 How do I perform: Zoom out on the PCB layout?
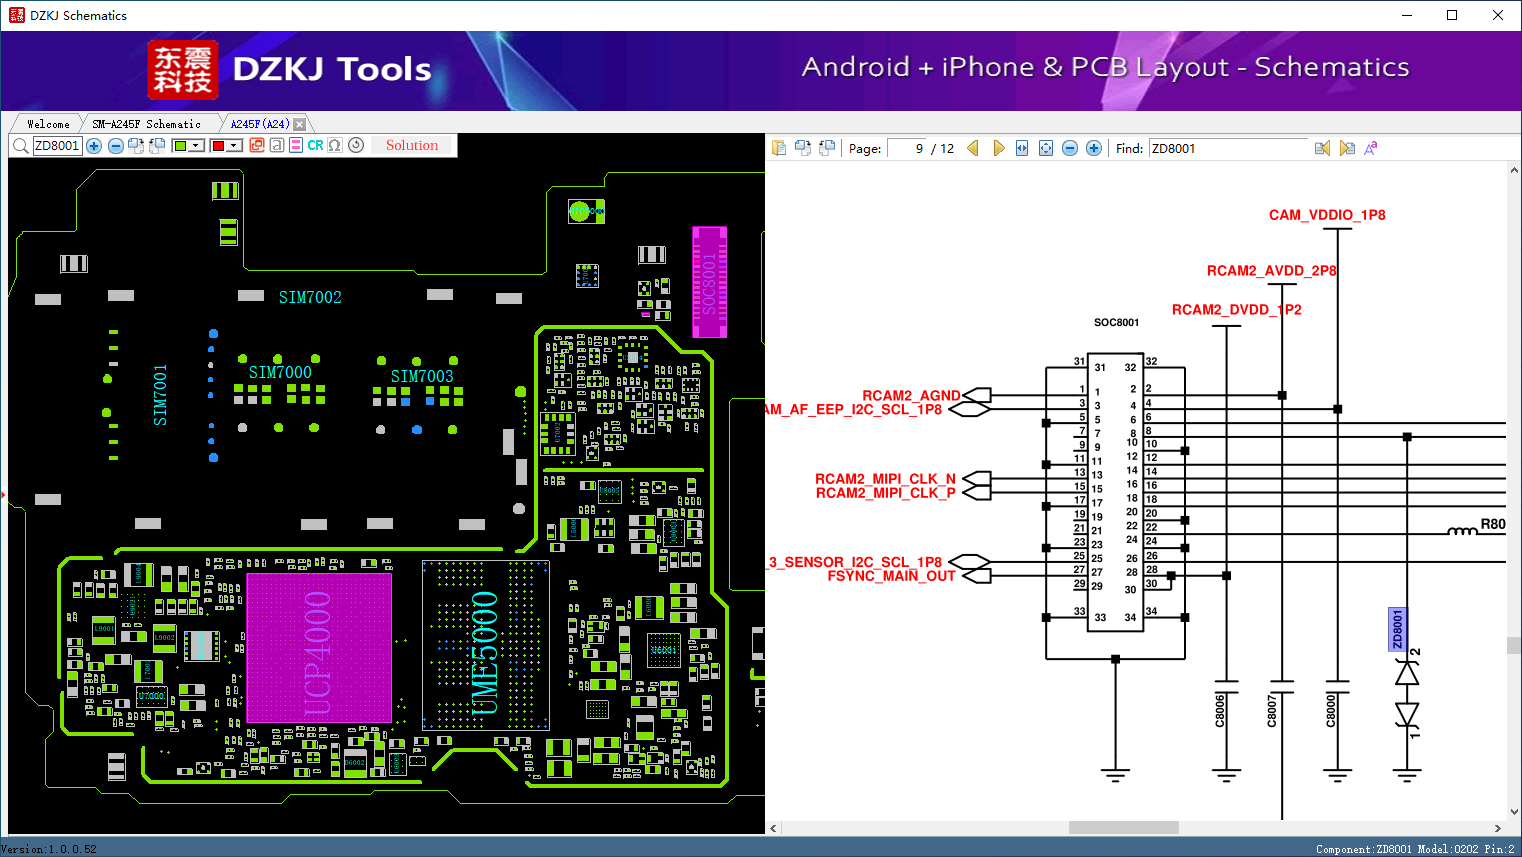click(x=116, y=146)
